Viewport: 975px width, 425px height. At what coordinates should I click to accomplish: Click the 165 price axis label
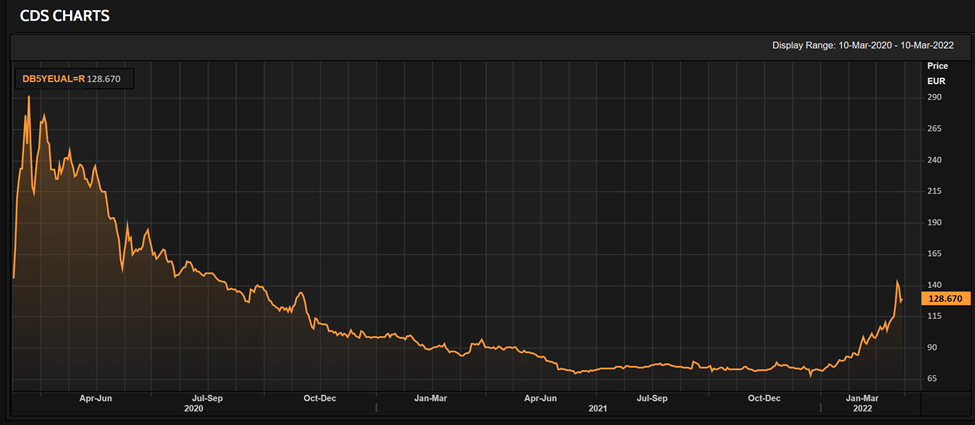(935, 254)
